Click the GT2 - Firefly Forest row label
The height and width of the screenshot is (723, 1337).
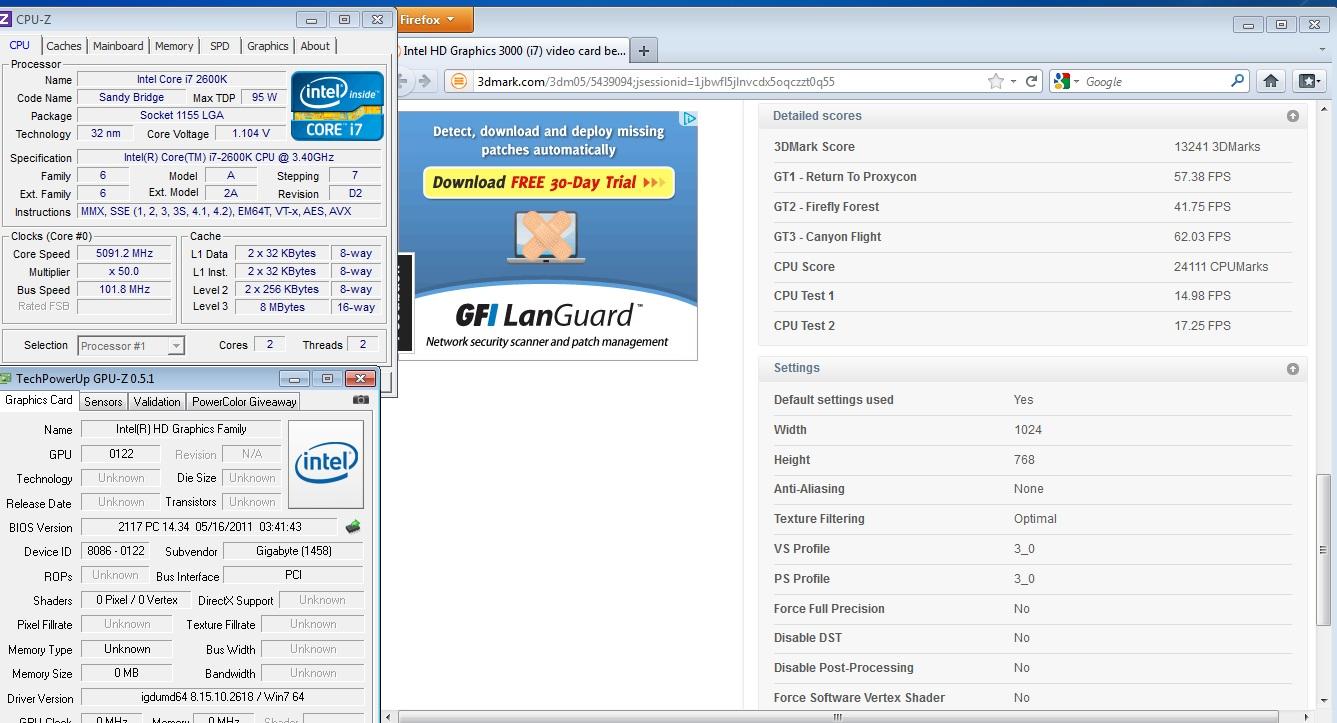(x=826, y=207)
